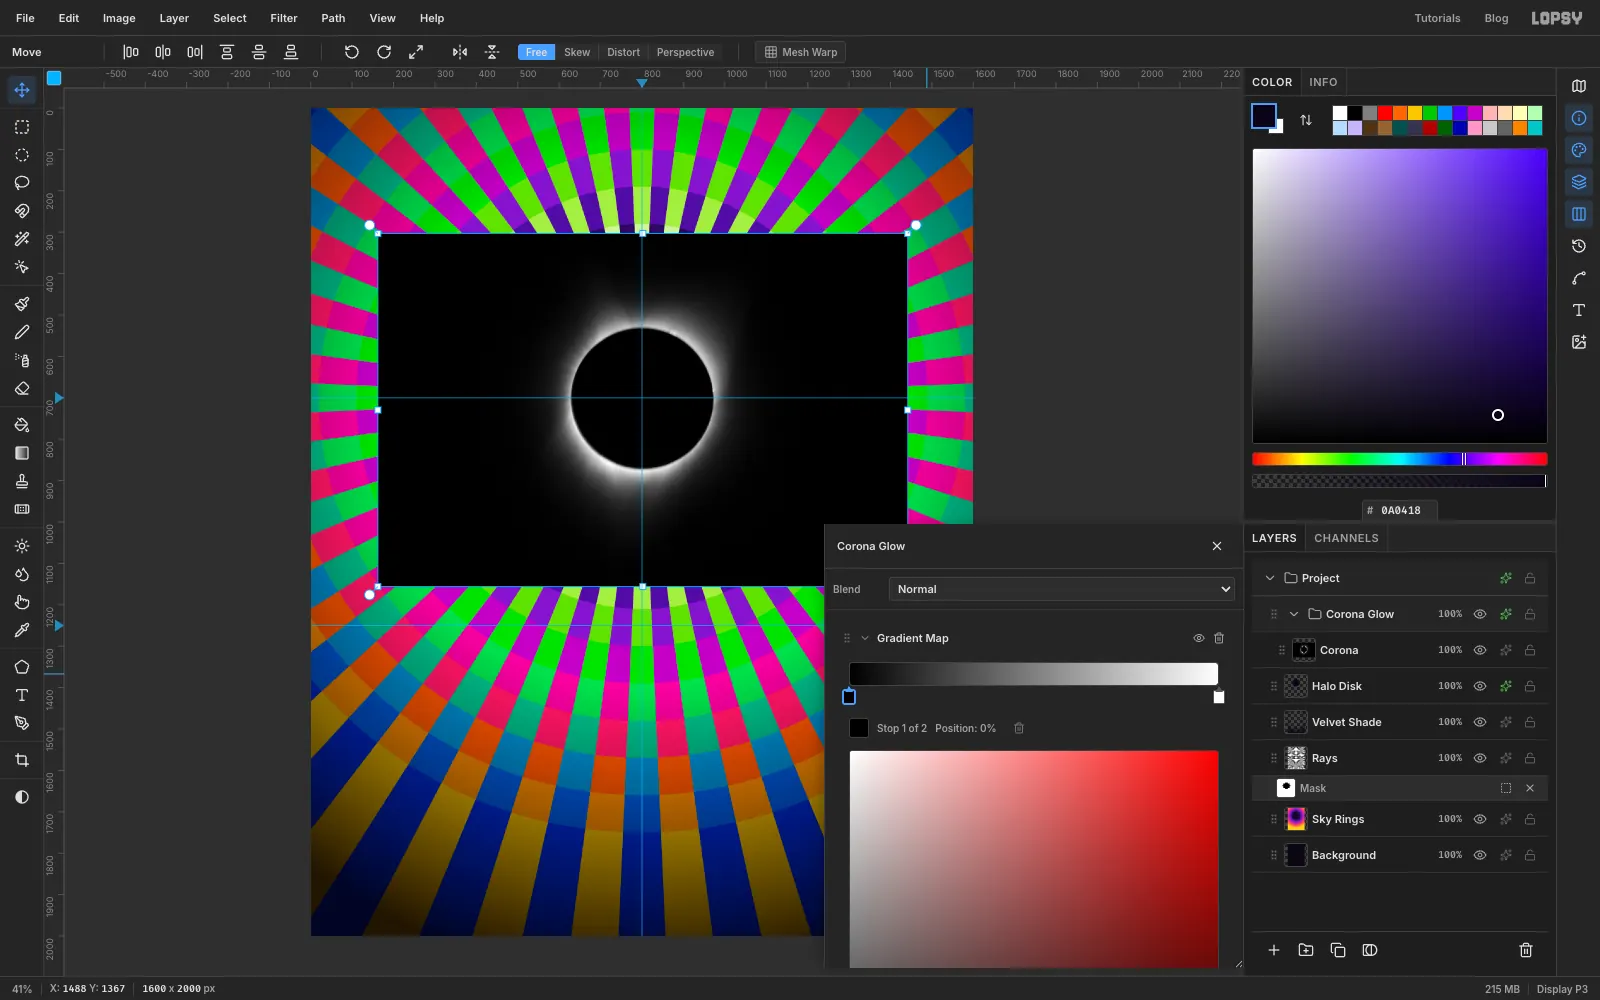Hide the Halo Disk layer
The height and width of the screenshot is (1000, 1600).
[1480, 686]
